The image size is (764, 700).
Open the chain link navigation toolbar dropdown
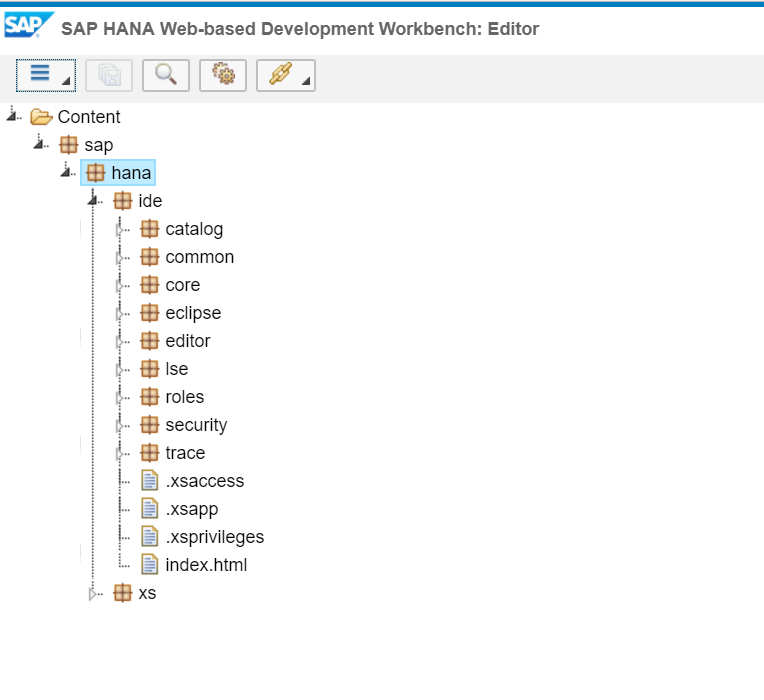(x=286, y=76)
